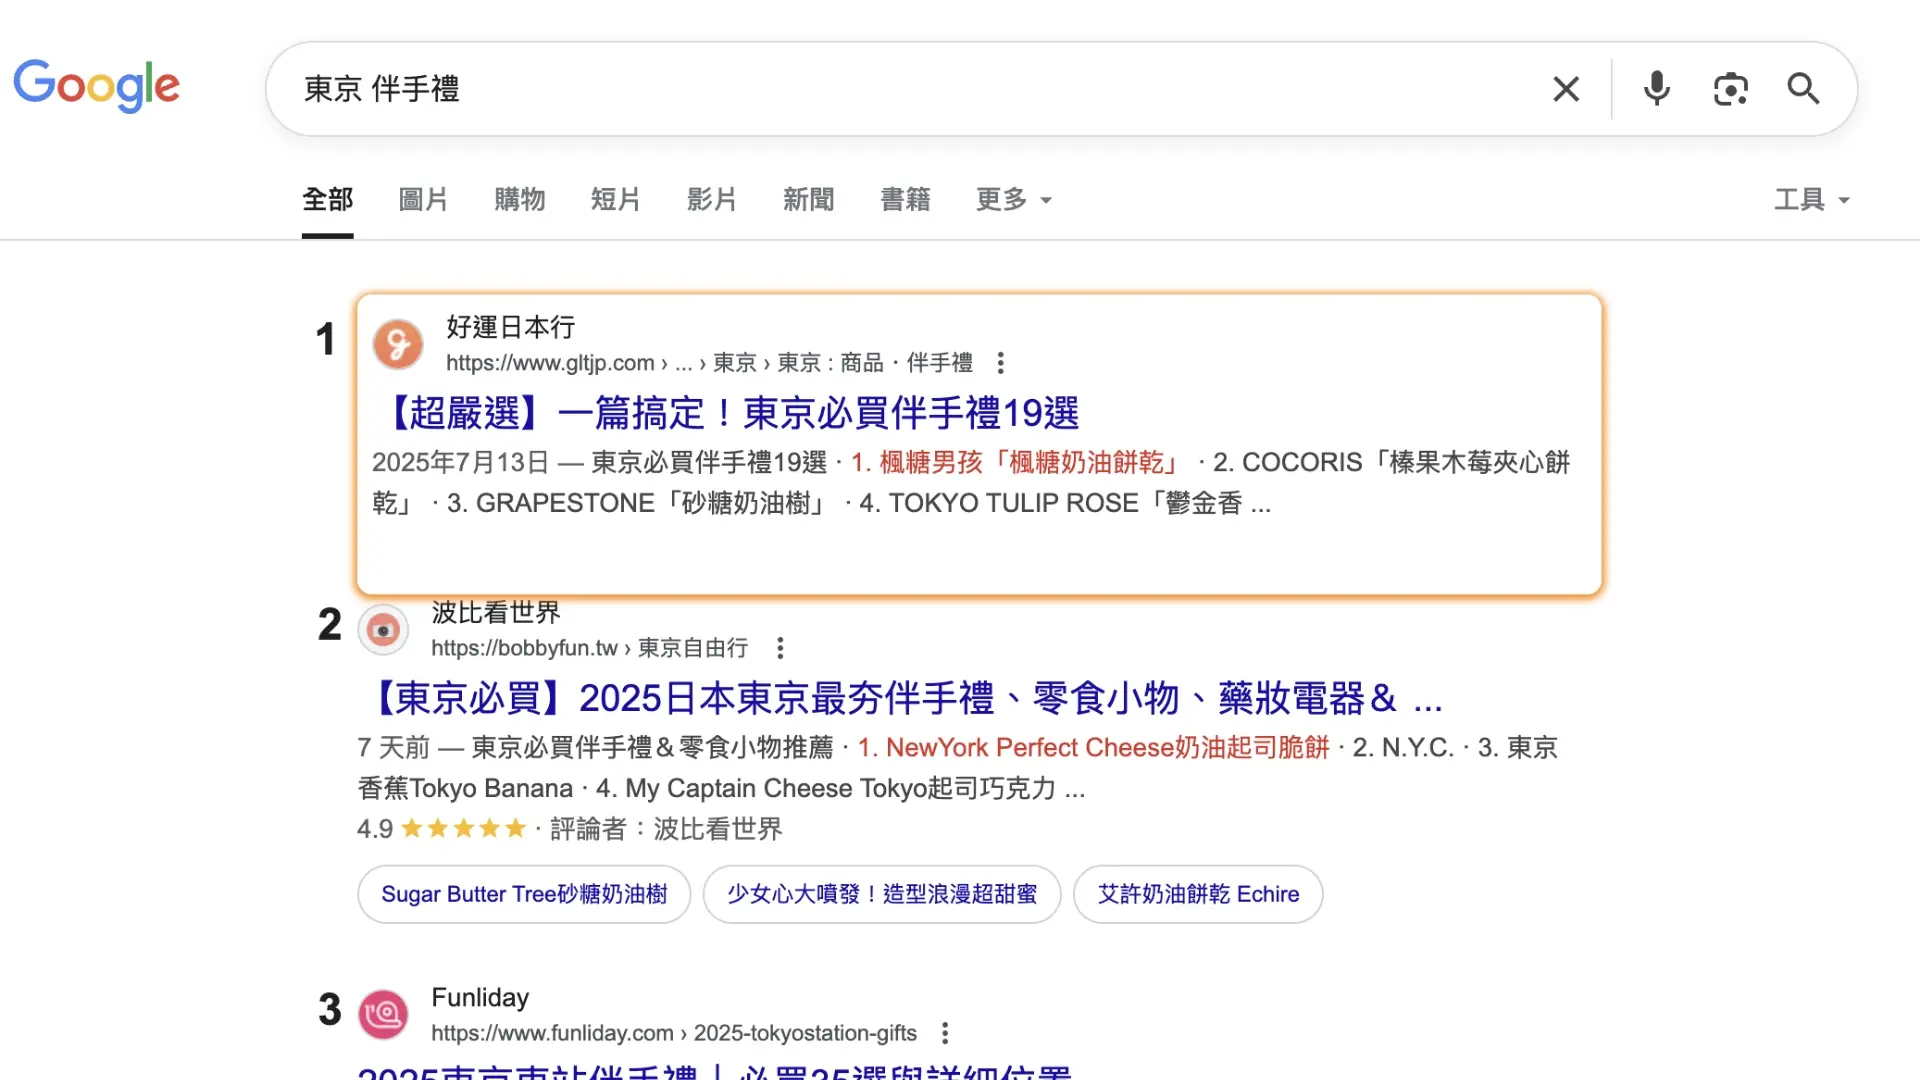Clear the search box with the X icon

1566,89
